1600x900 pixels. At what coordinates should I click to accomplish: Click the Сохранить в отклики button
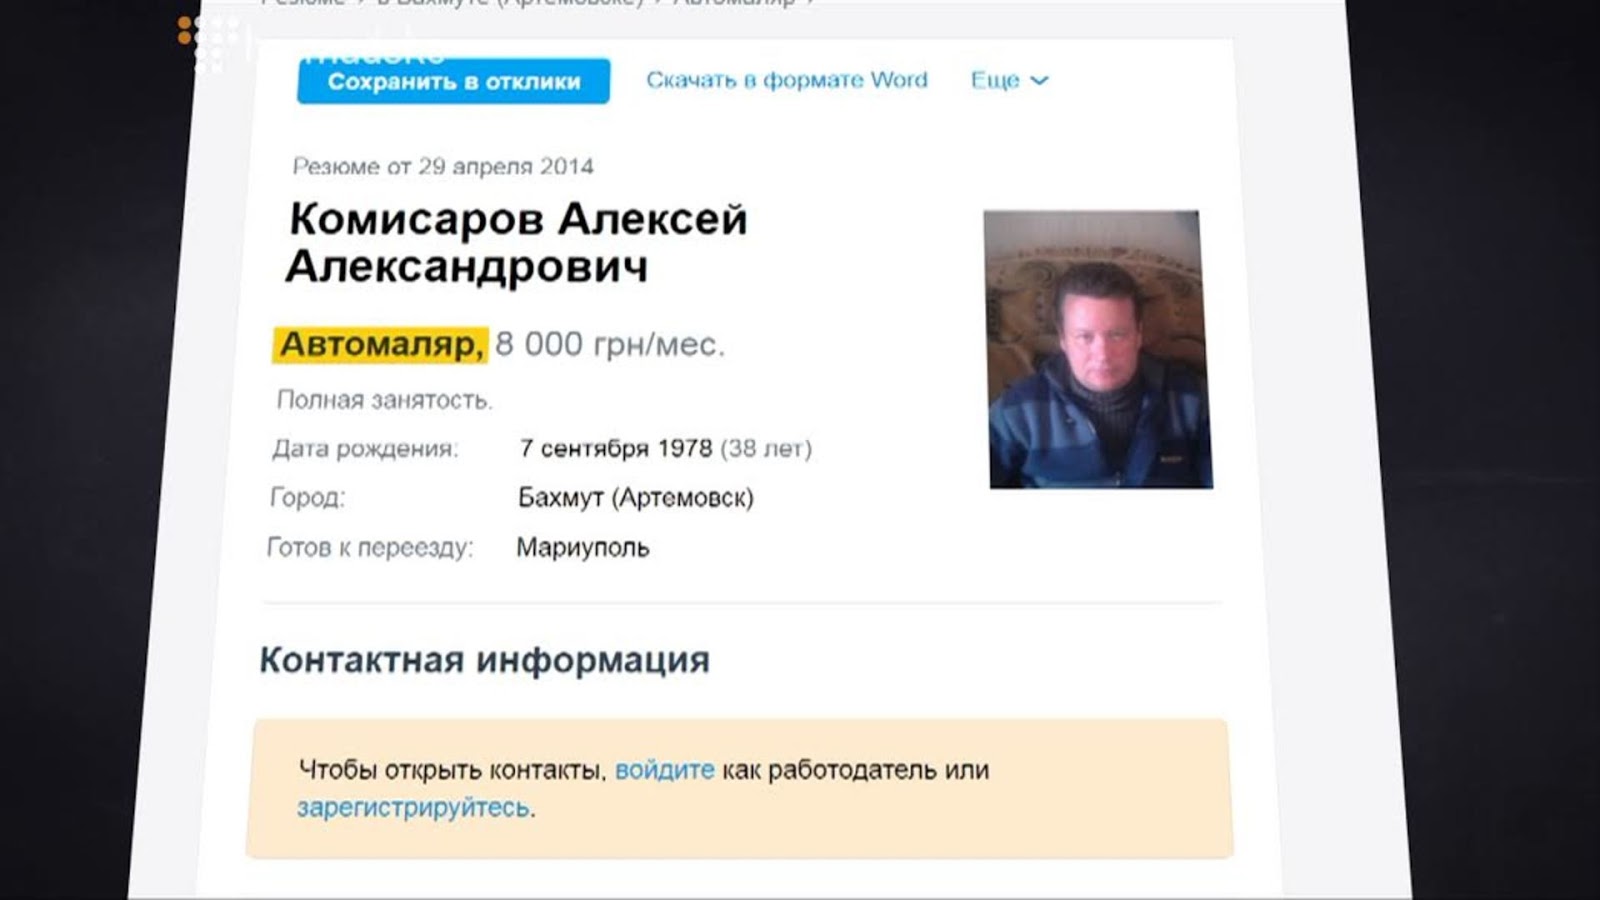pyautogui.click(x=453, y=81)
